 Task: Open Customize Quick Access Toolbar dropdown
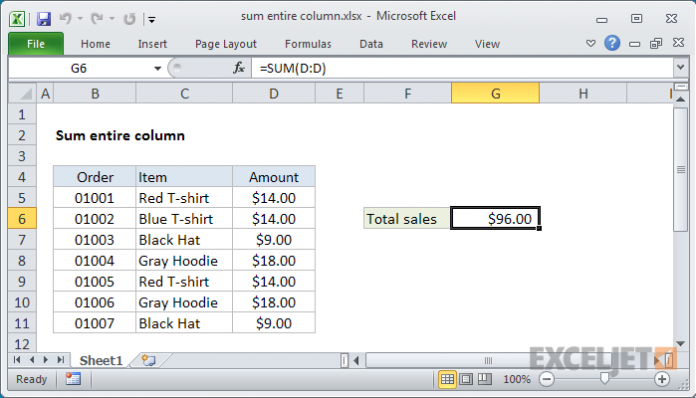(152, 19)
